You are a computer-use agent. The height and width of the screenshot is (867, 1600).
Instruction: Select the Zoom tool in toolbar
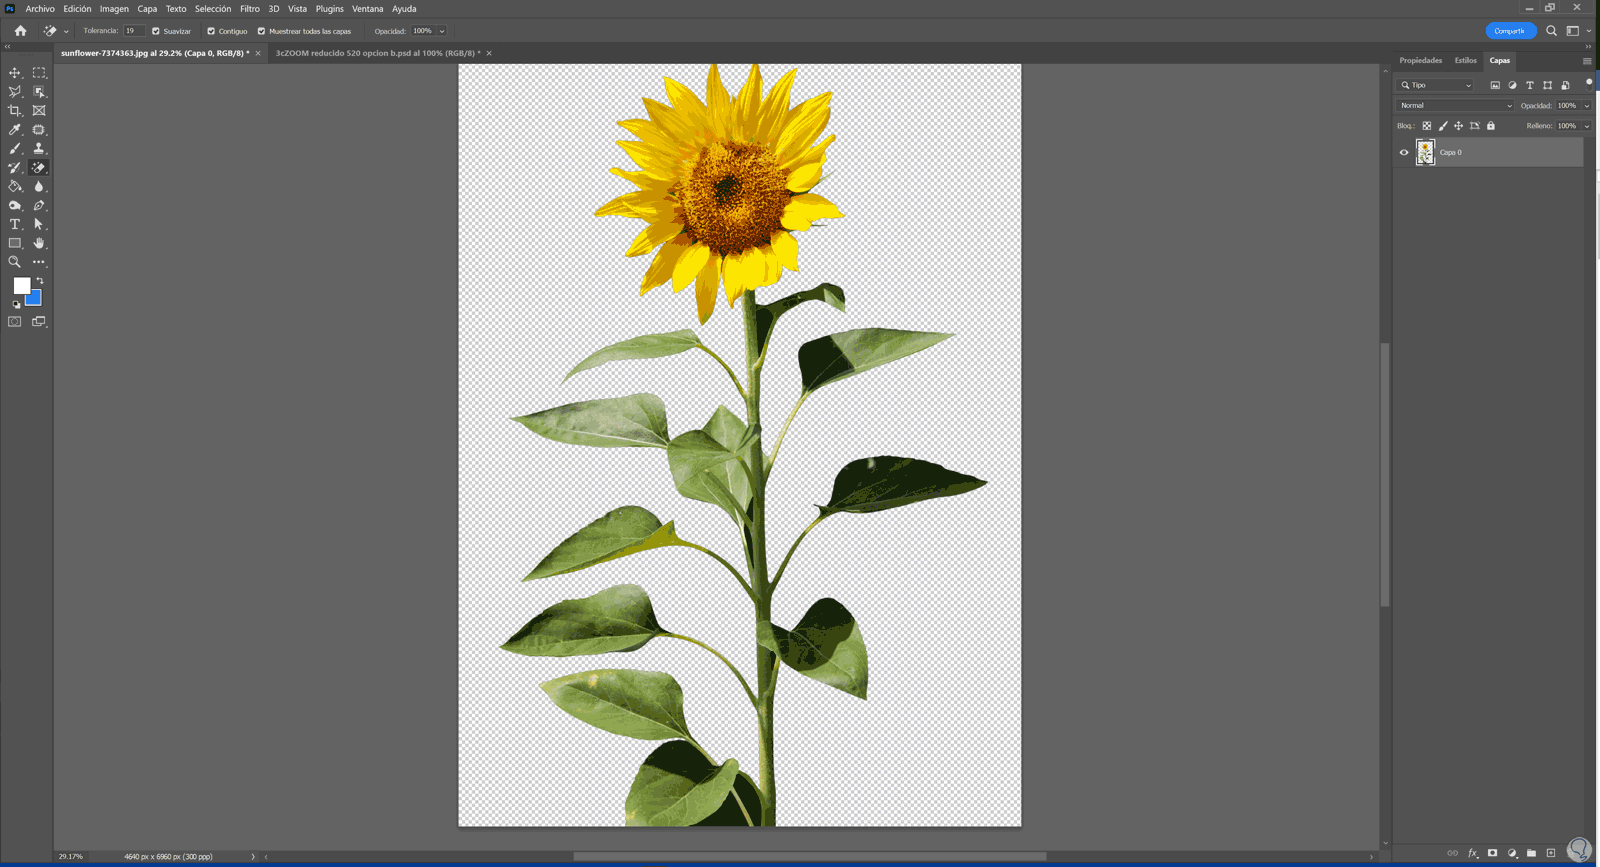click(x=15, y=262)
